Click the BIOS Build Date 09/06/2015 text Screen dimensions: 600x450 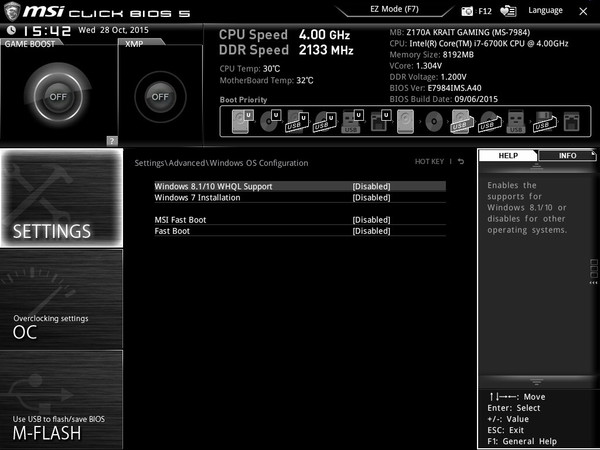443,99
